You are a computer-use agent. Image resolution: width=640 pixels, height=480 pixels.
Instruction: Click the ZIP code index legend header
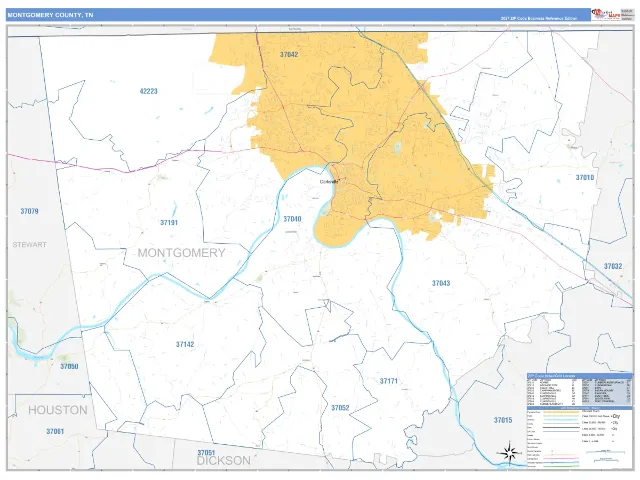point(580,376)
